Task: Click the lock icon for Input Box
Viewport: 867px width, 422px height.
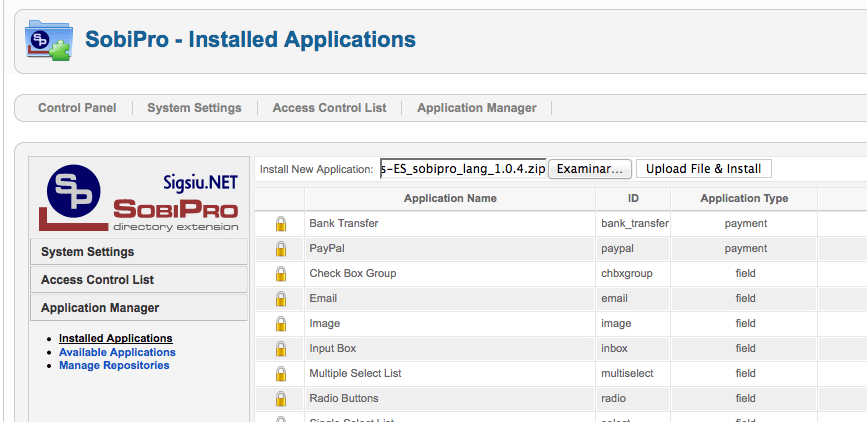Action: tap(281, 348)
